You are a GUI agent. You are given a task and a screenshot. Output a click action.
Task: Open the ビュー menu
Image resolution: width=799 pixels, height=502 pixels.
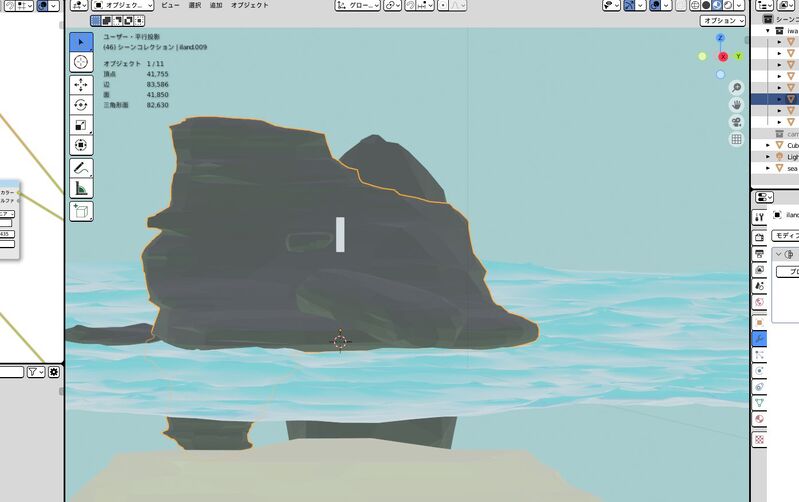point(170,5)
